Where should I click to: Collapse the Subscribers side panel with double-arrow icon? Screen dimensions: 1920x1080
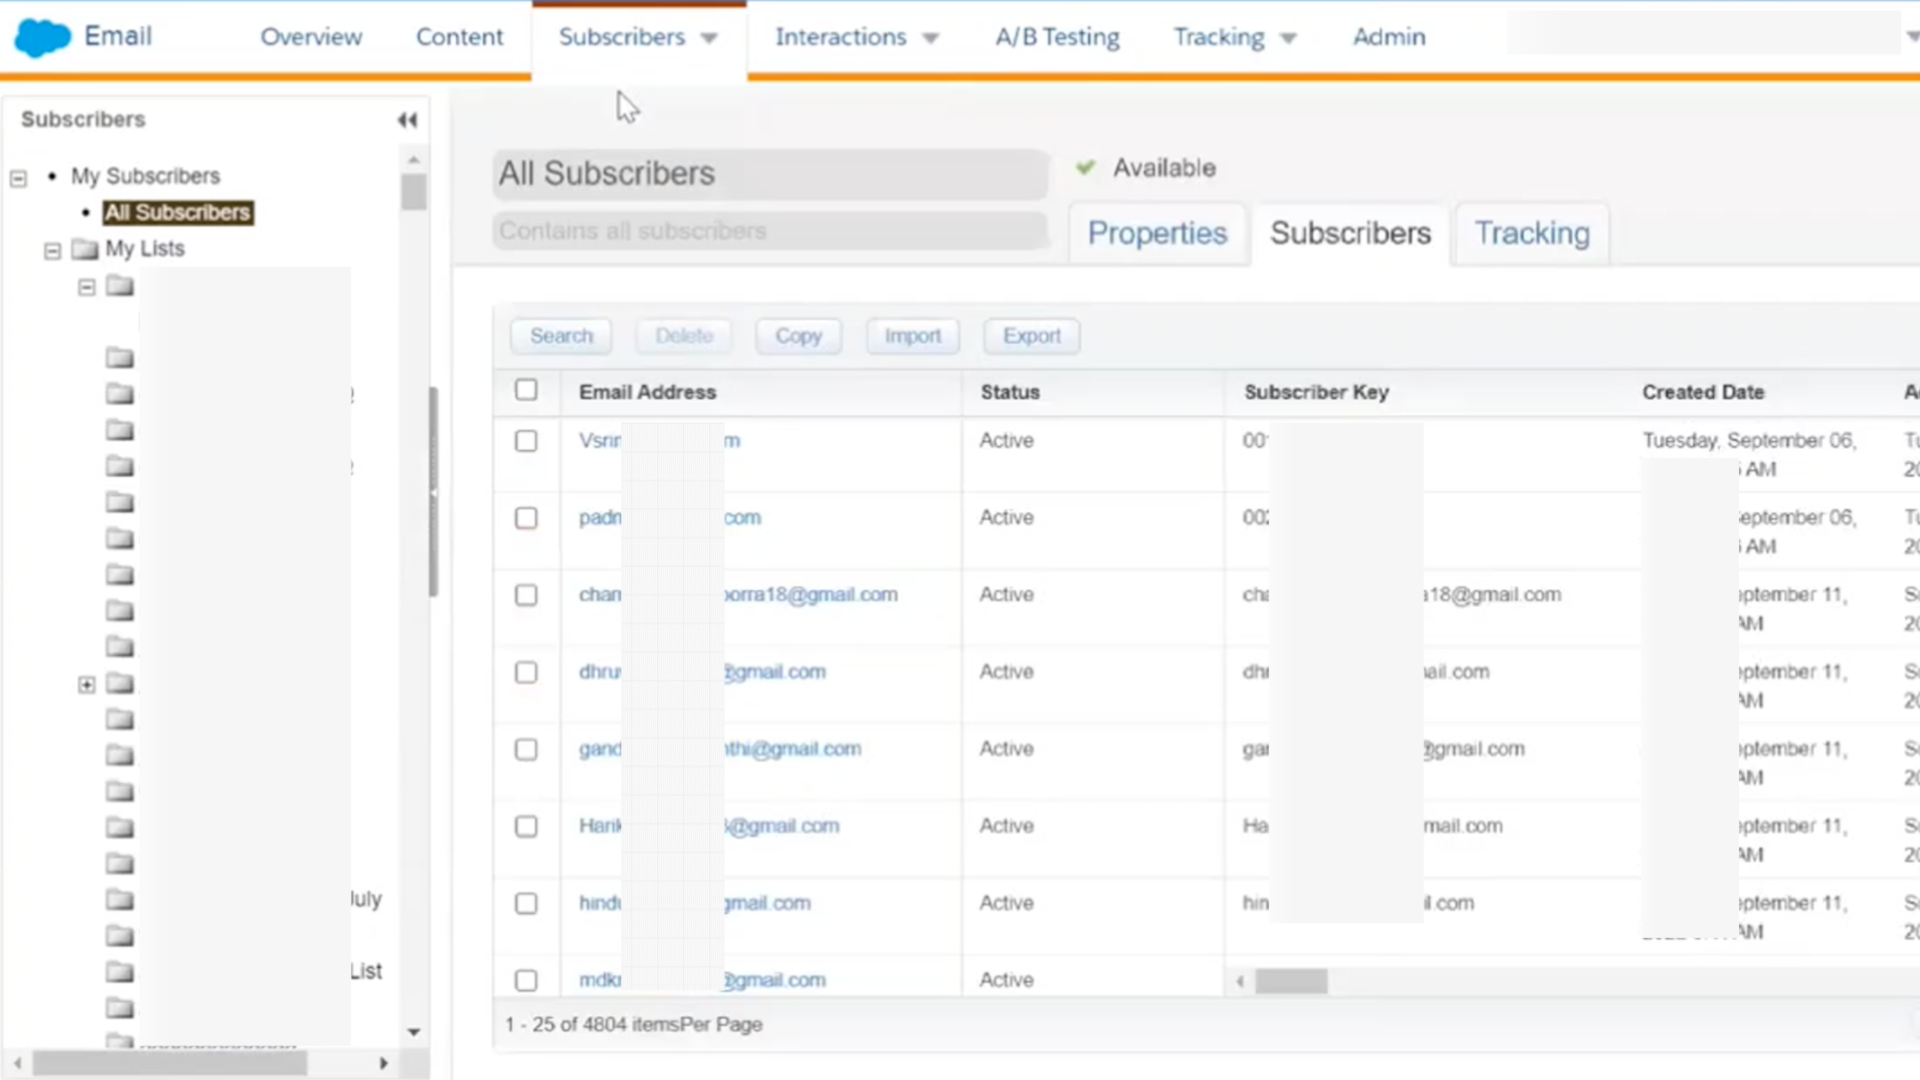point(407,120)
